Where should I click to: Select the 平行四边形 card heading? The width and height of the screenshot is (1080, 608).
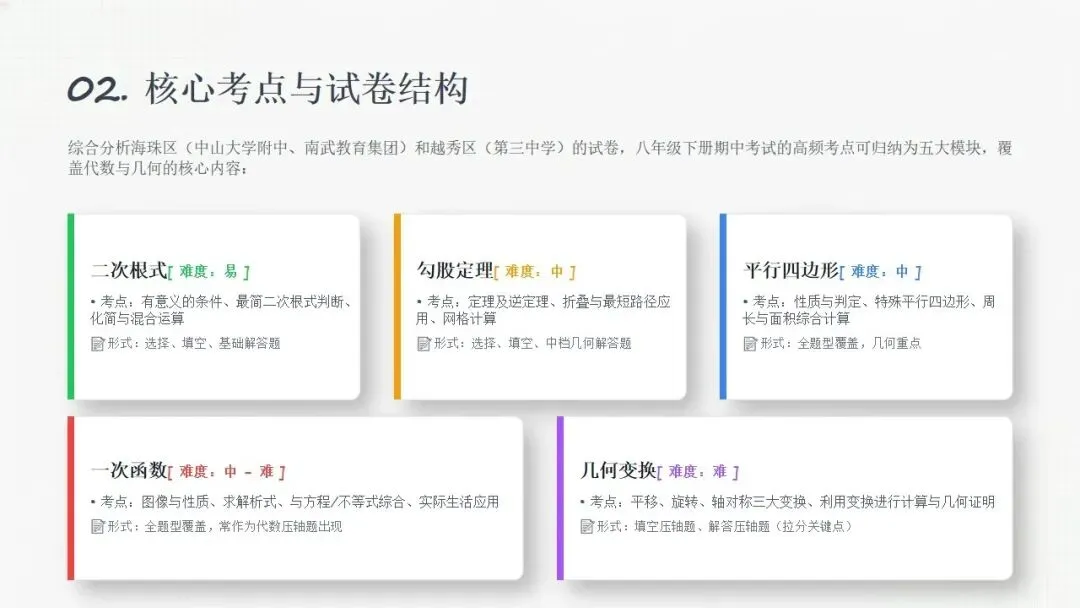[791, 270]
